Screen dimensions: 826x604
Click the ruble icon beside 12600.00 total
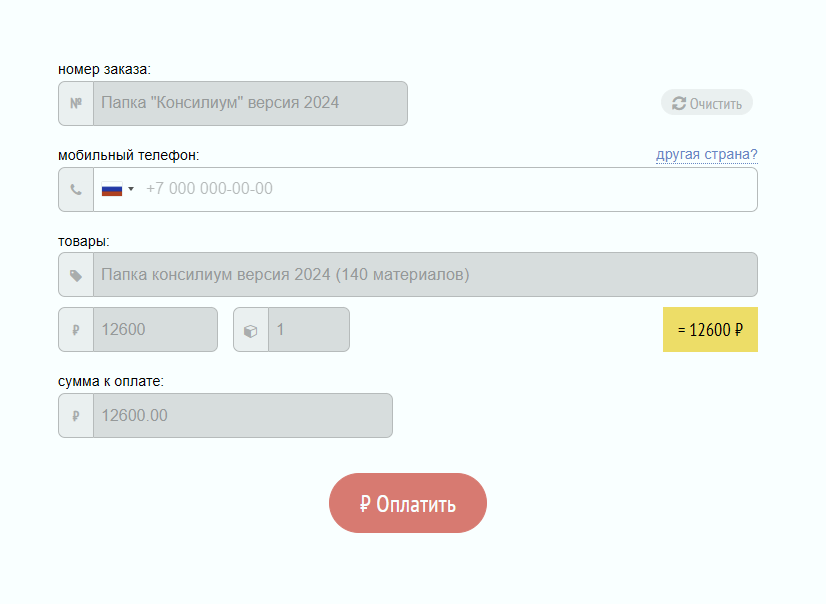point(76,416)
